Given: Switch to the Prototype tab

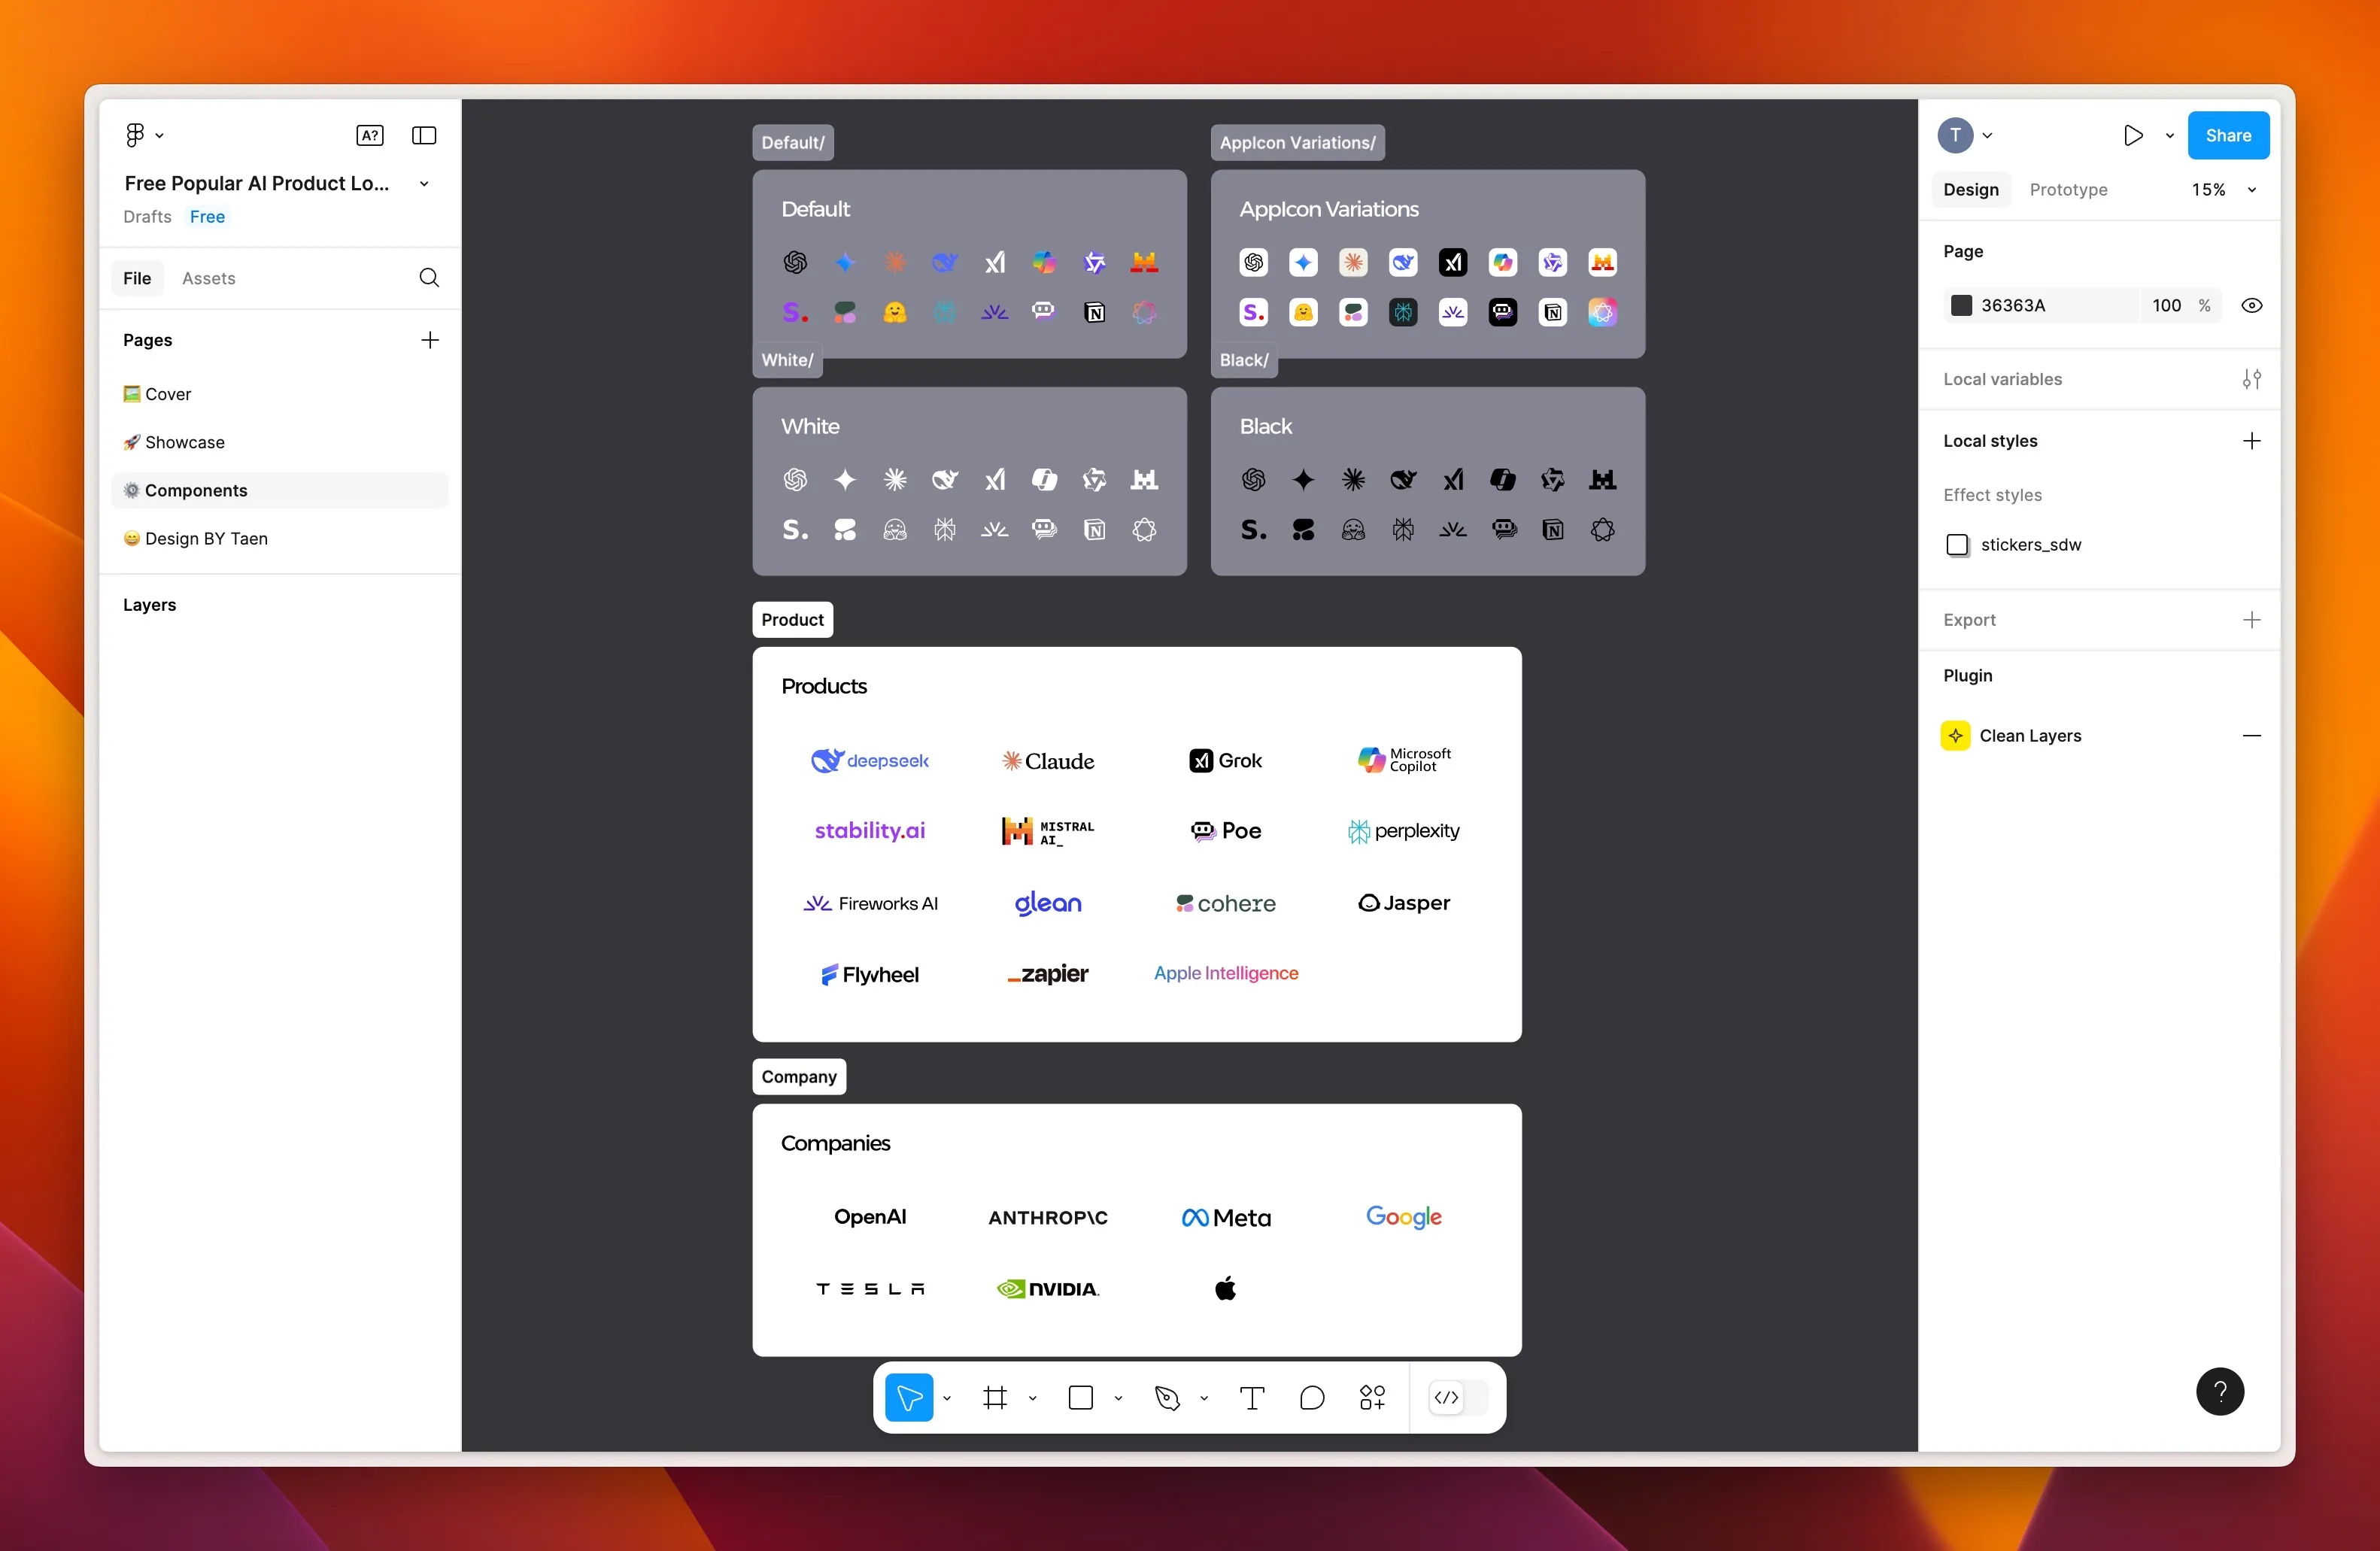Looking at the screenshot, I should (x=2068, y=189).
